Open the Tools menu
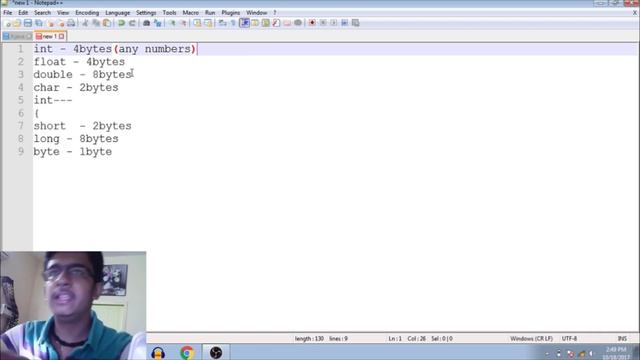The image size is (640, 360). 169,13
